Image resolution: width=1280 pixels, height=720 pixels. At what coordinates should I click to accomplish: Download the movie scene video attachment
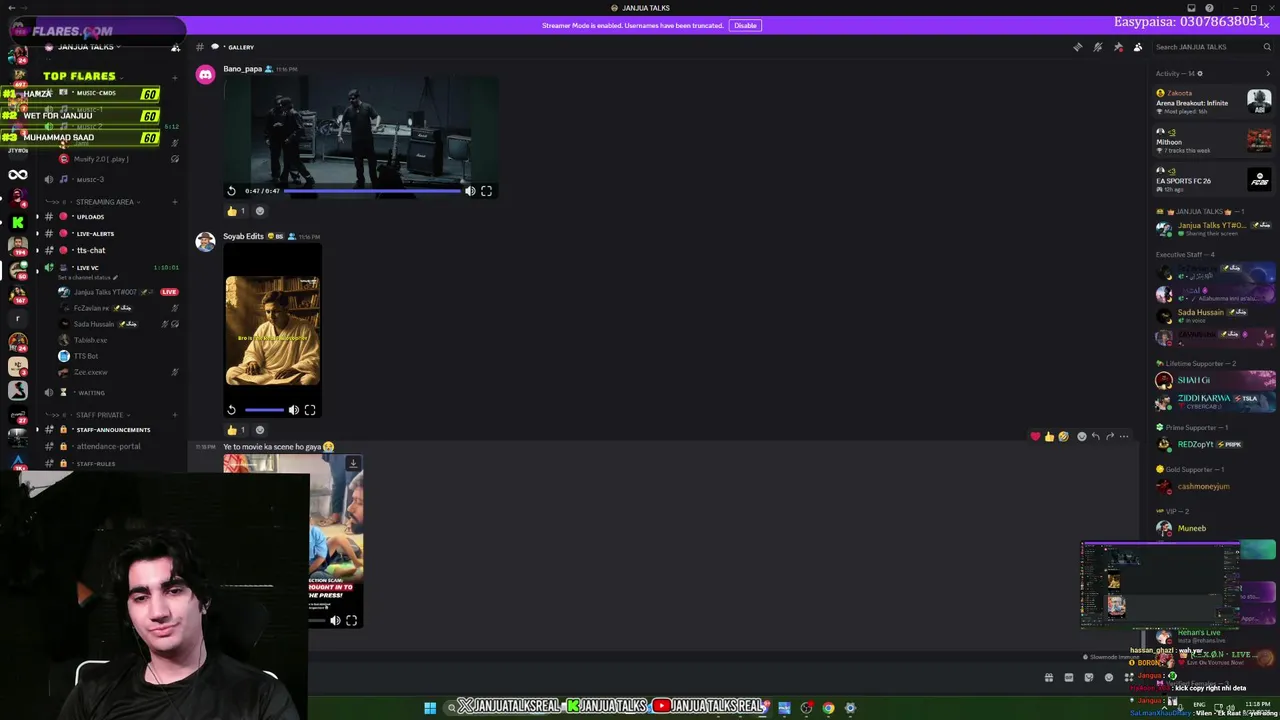[352, 464]
